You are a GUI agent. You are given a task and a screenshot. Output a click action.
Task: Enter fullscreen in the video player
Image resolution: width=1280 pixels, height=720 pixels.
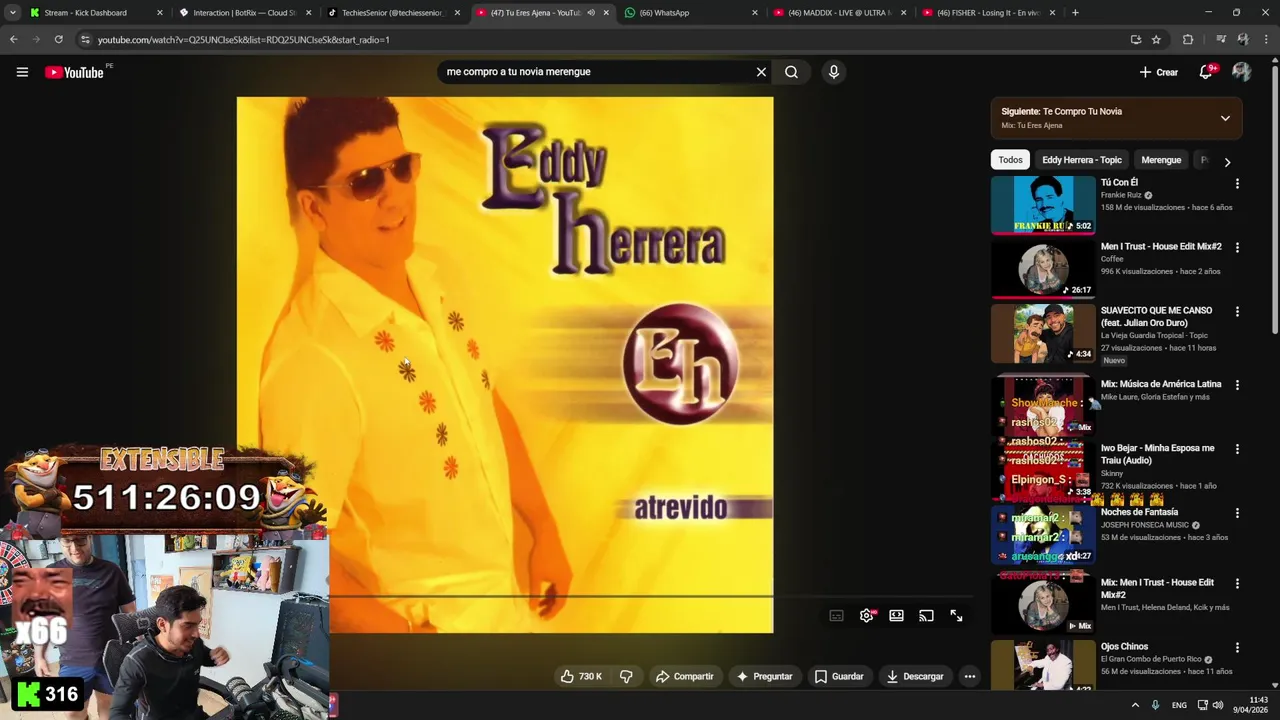tap(957, 616)
